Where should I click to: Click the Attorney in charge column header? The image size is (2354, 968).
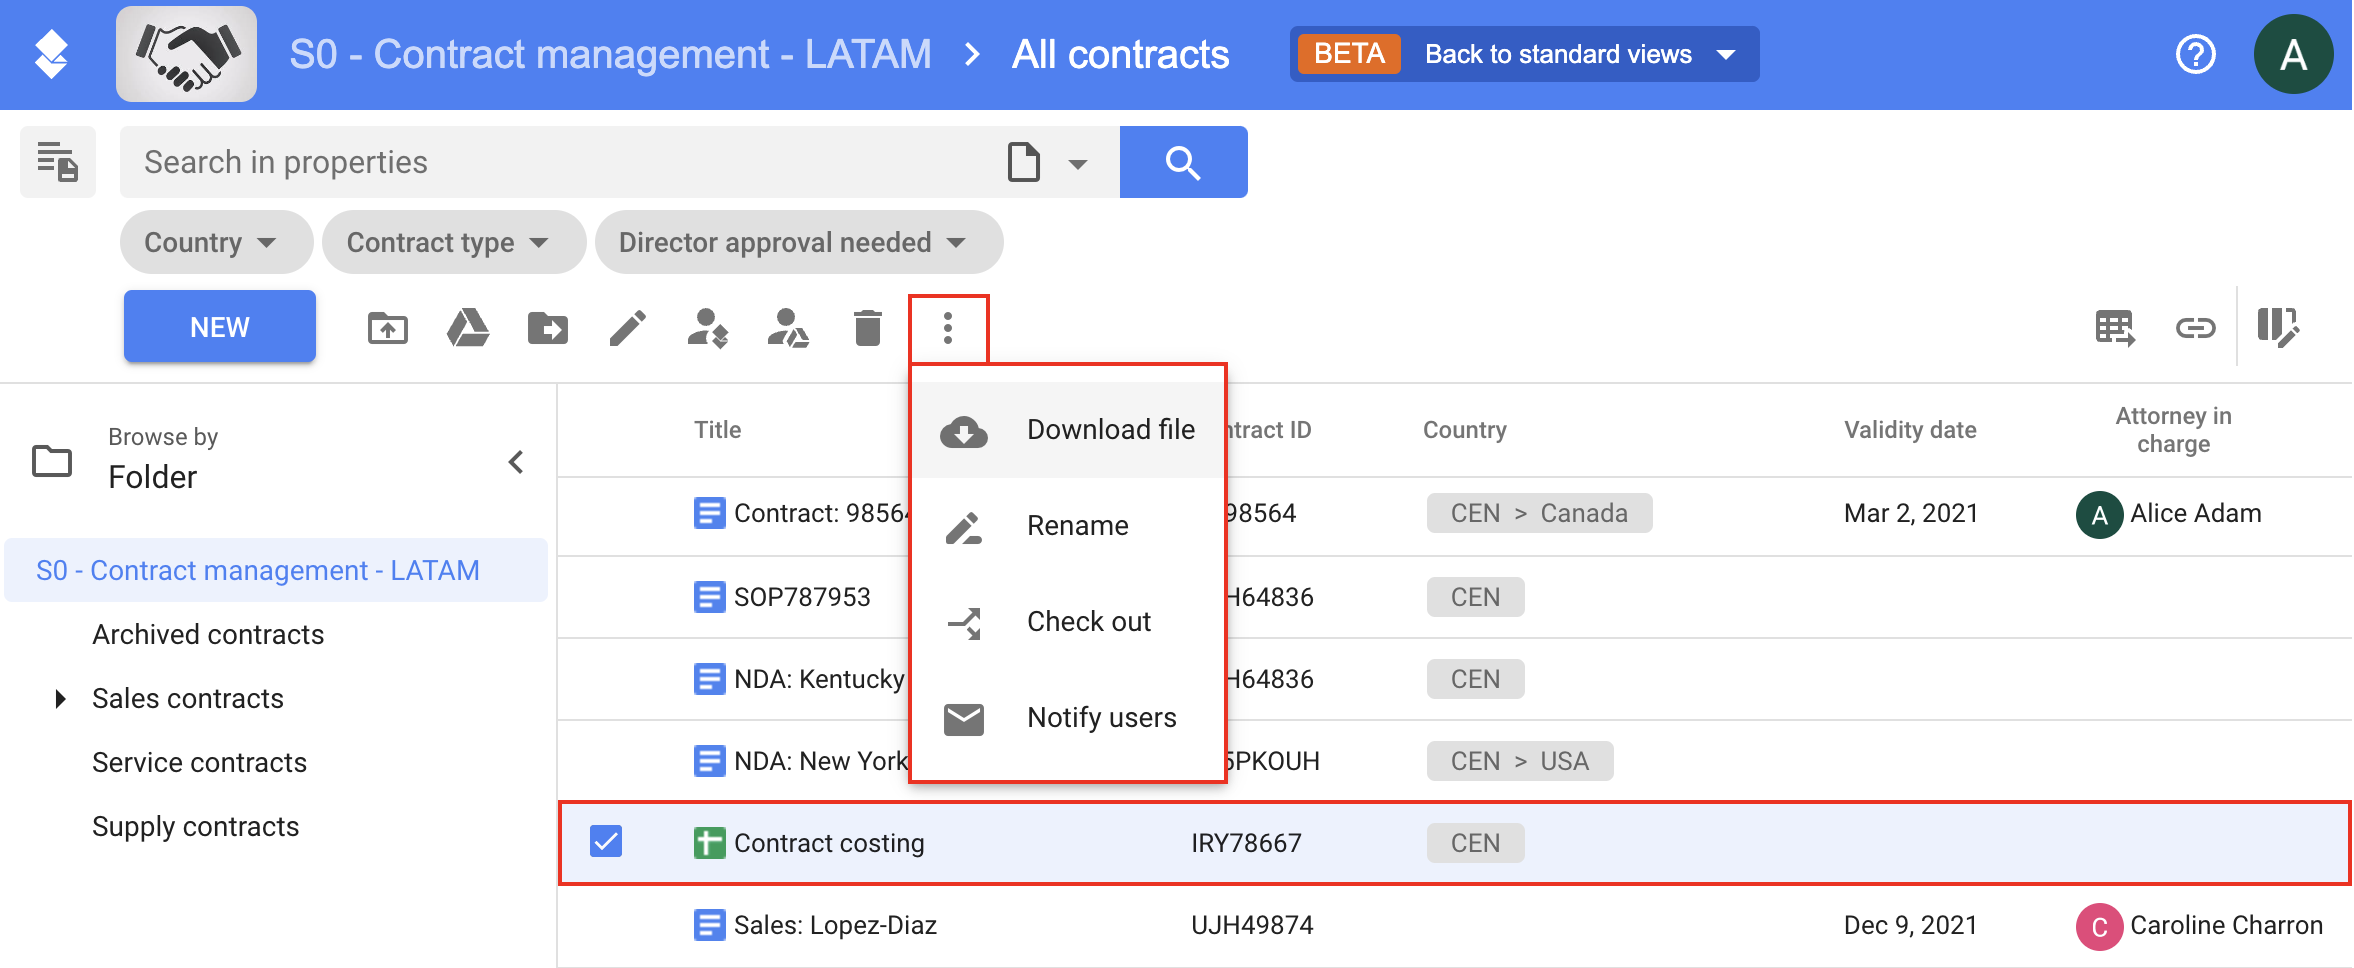tap(2173, 430)
